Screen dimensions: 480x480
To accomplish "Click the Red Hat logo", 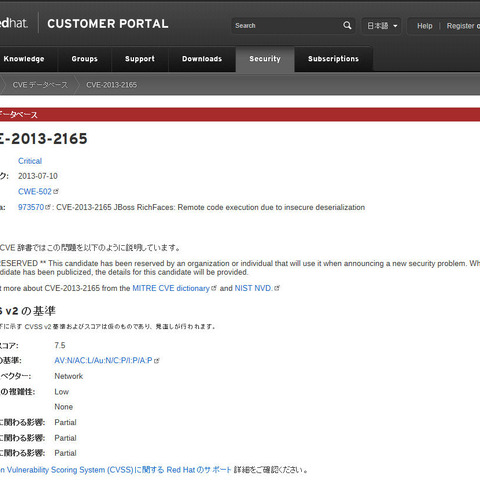I will coord(14,23).
